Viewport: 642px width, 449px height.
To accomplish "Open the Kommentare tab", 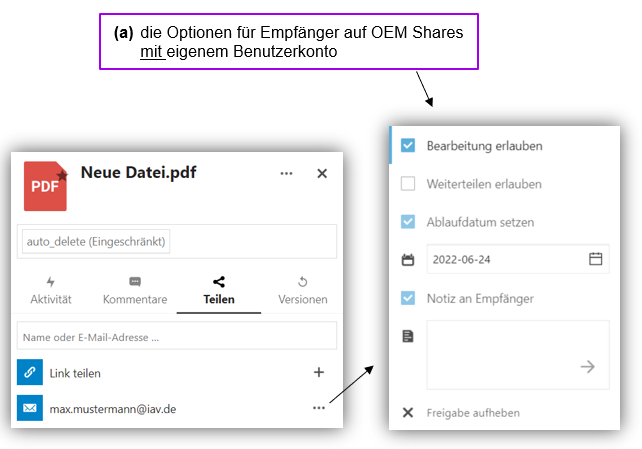I will click(x=135, y=290).
